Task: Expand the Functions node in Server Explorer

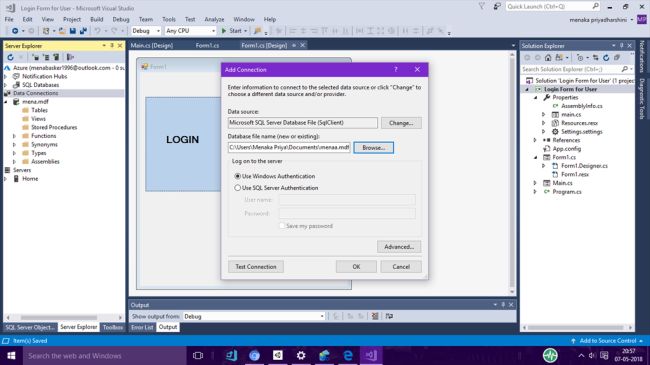Action: tap(14, 136)
